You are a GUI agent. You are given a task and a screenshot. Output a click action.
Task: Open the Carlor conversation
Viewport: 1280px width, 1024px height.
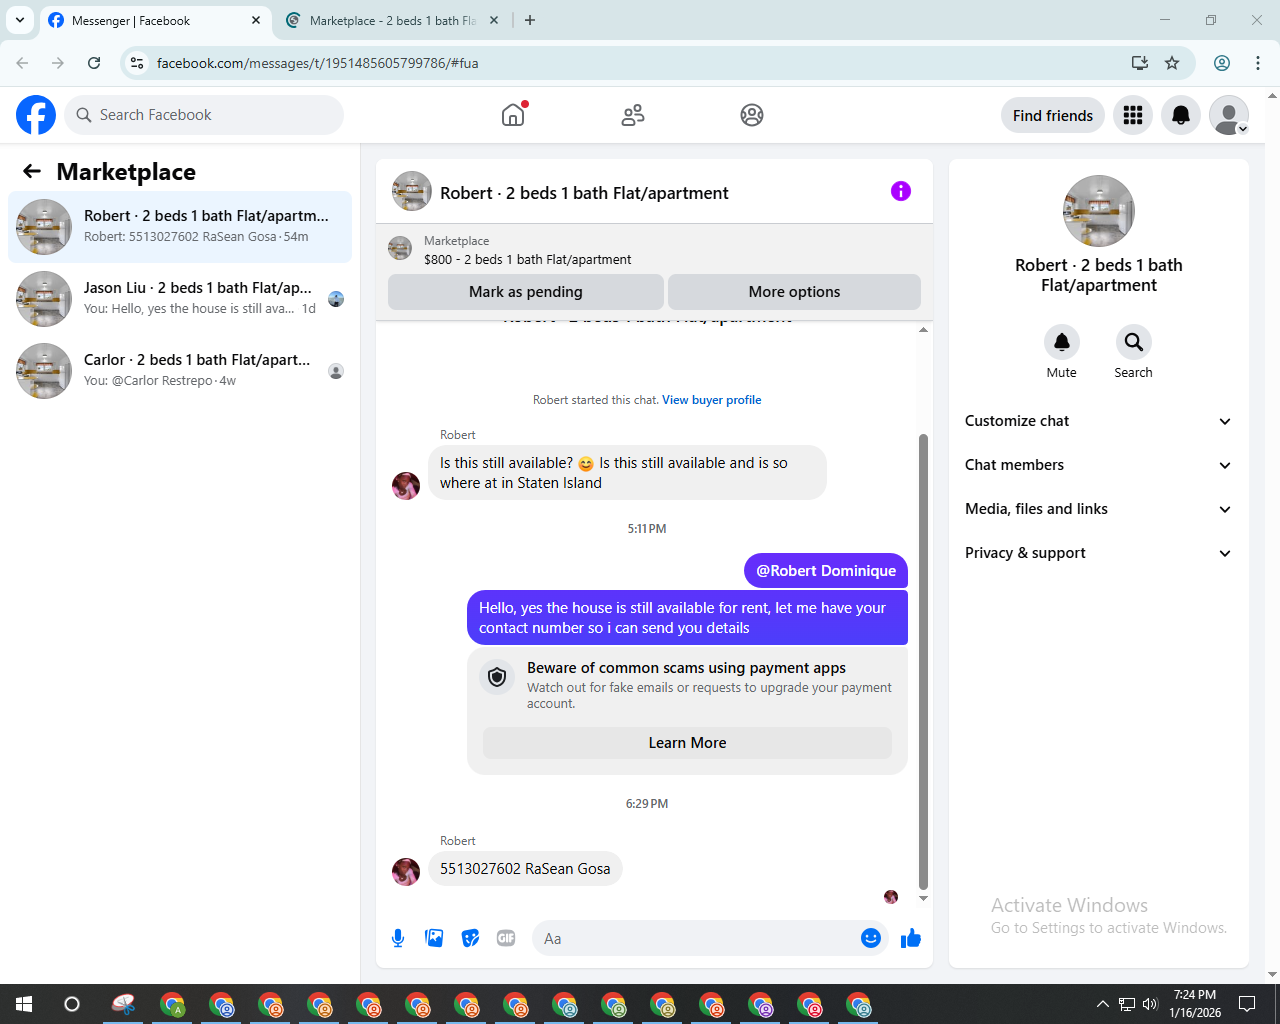(180, 371)
